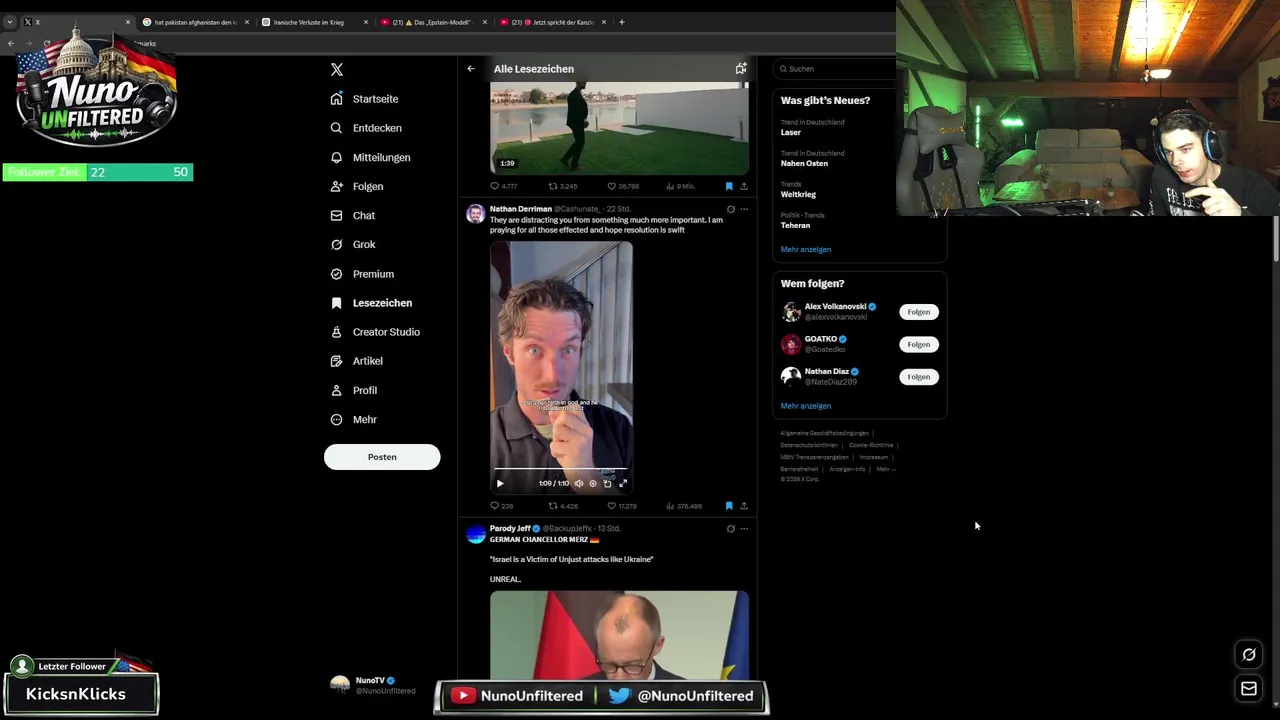
Task: Follow GOATKO
Action: [x=919, y=344]
